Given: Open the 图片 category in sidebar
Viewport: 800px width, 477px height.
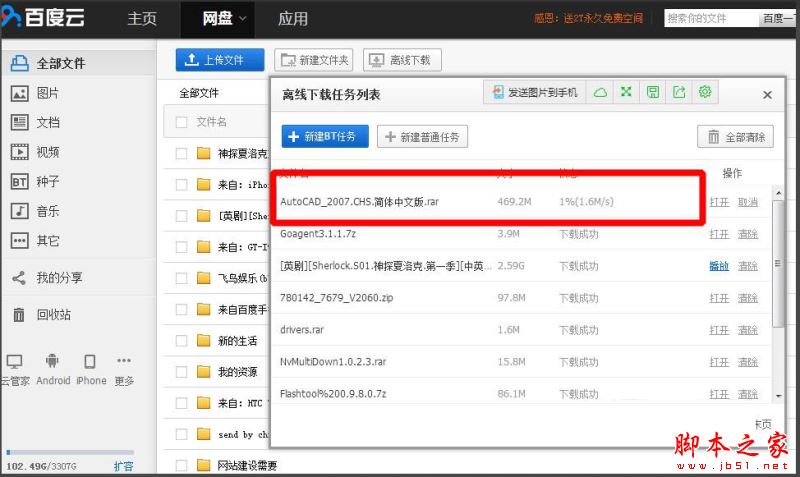Looking at the screenshot, I should click(35, 93).
